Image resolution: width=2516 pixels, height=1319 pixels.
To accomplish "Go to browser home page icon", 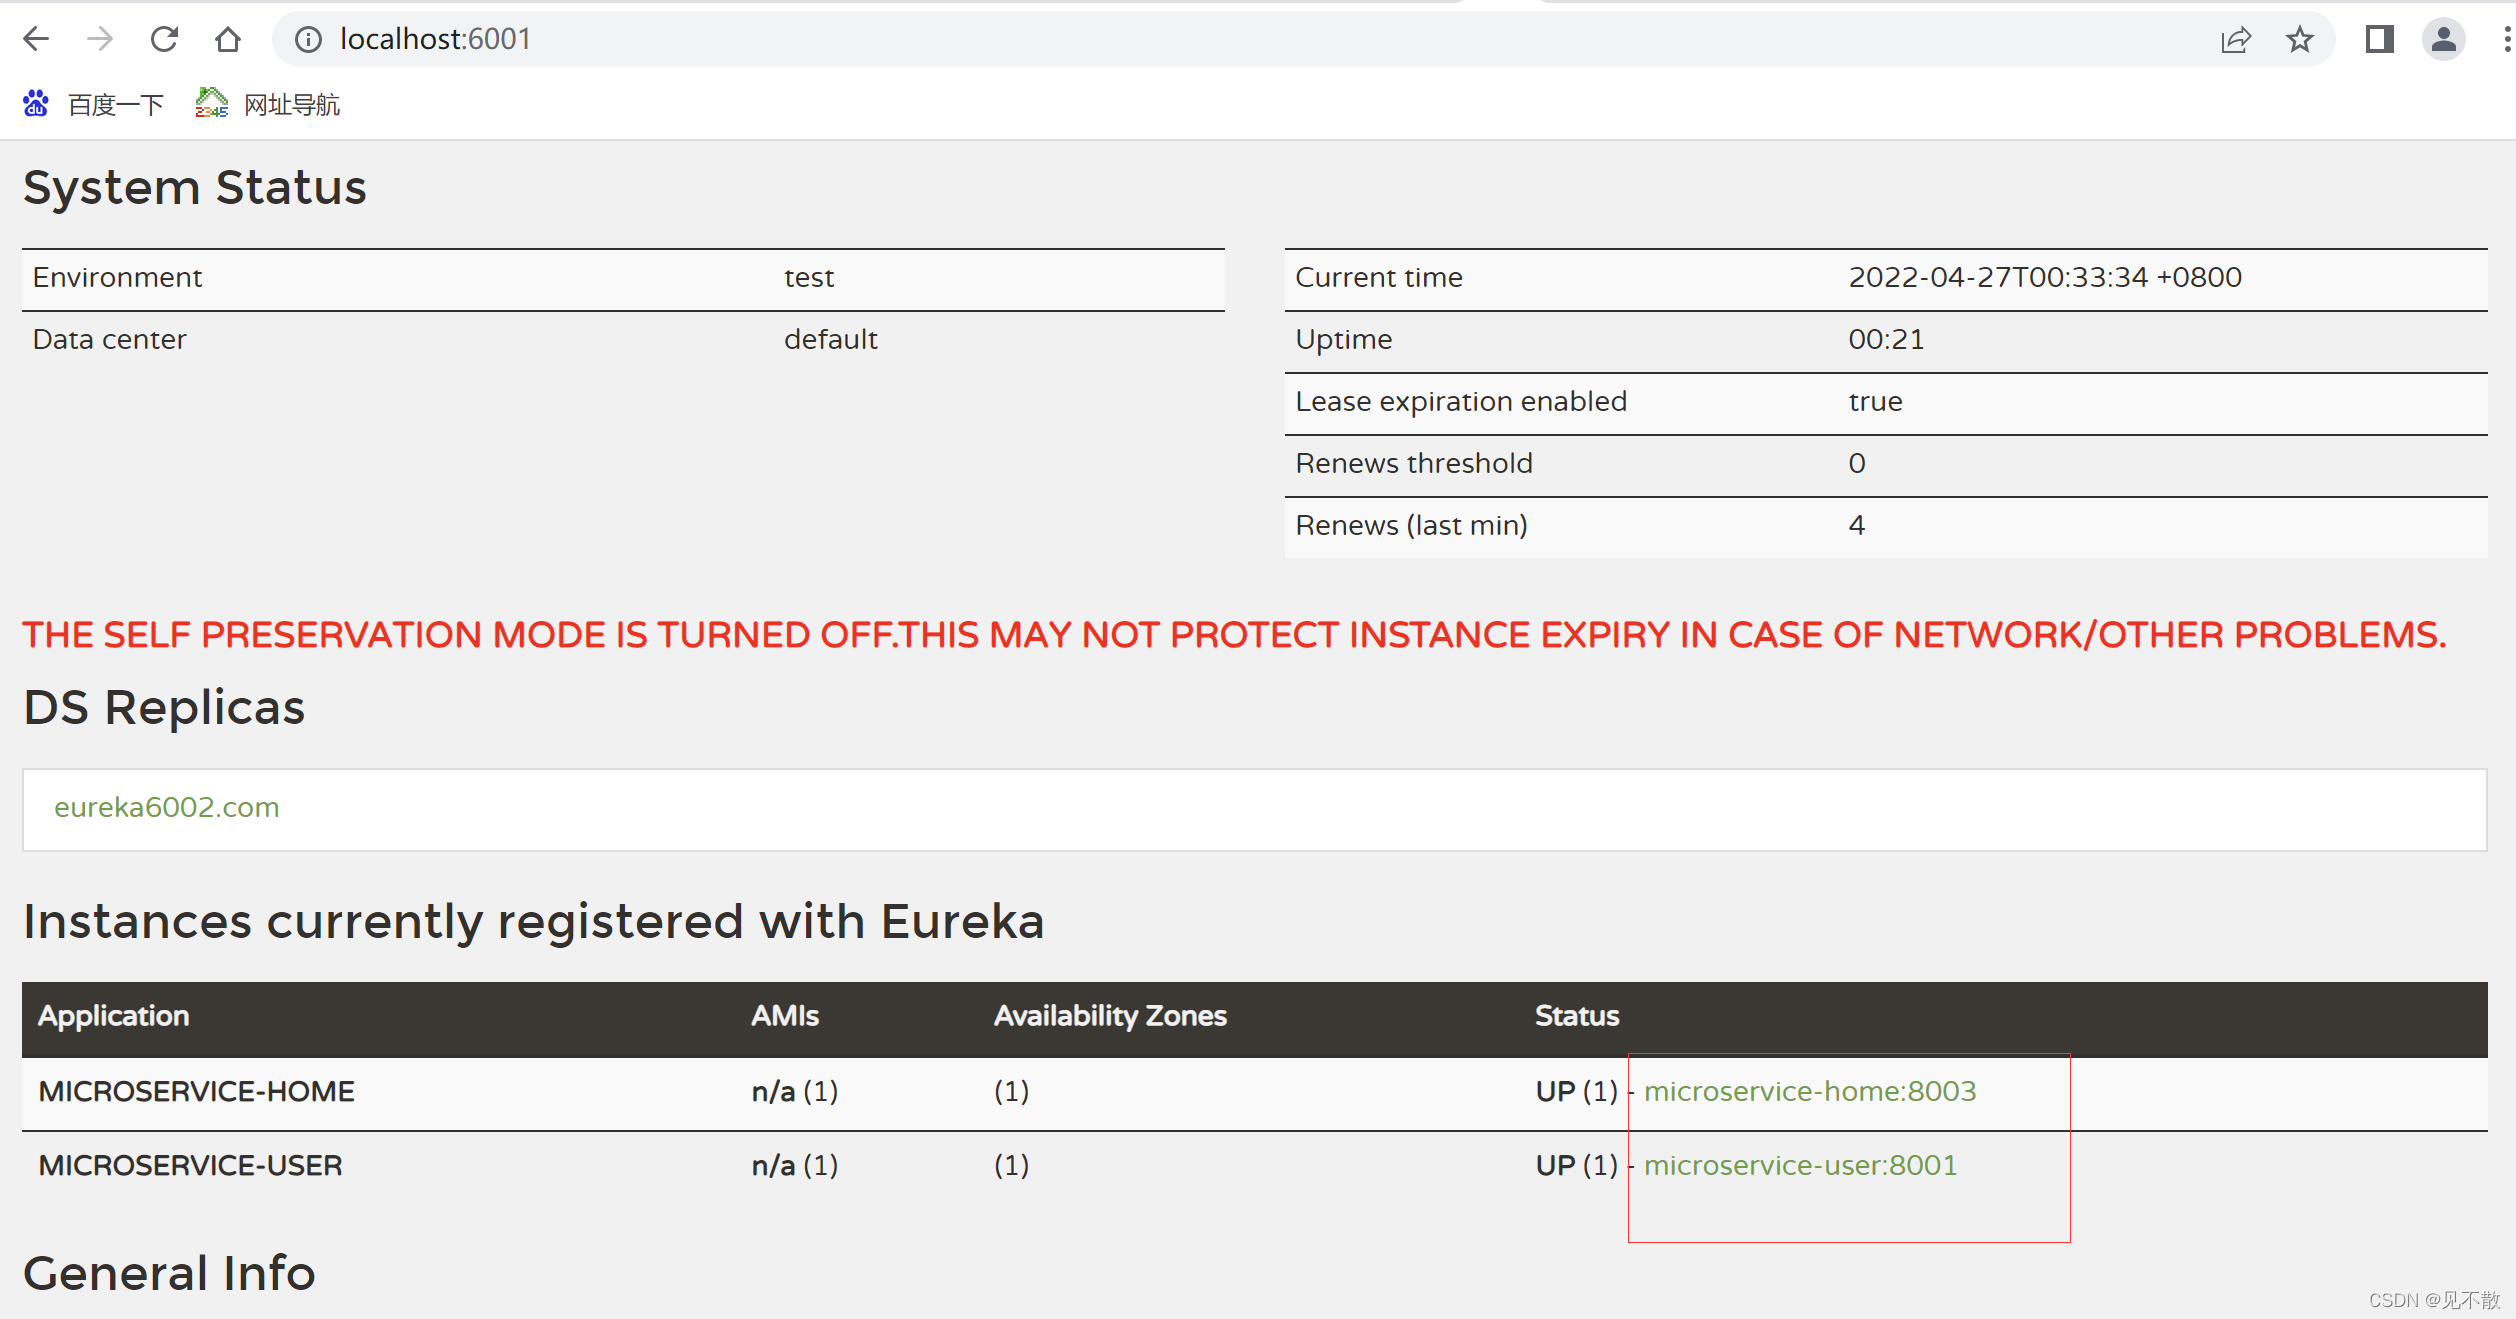I will (x=228, y=39).
